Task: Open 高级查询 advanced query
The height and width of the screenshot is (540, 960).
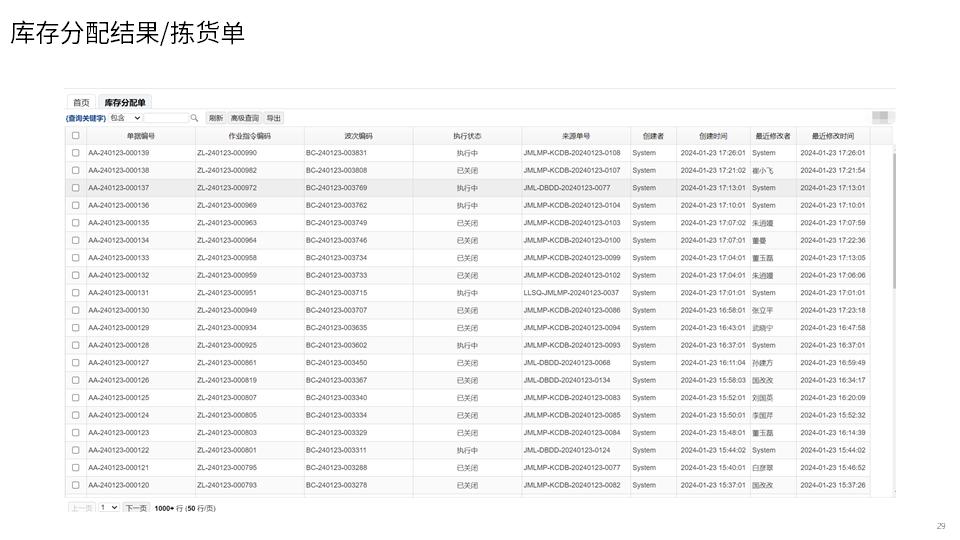Action: point(244,118)
